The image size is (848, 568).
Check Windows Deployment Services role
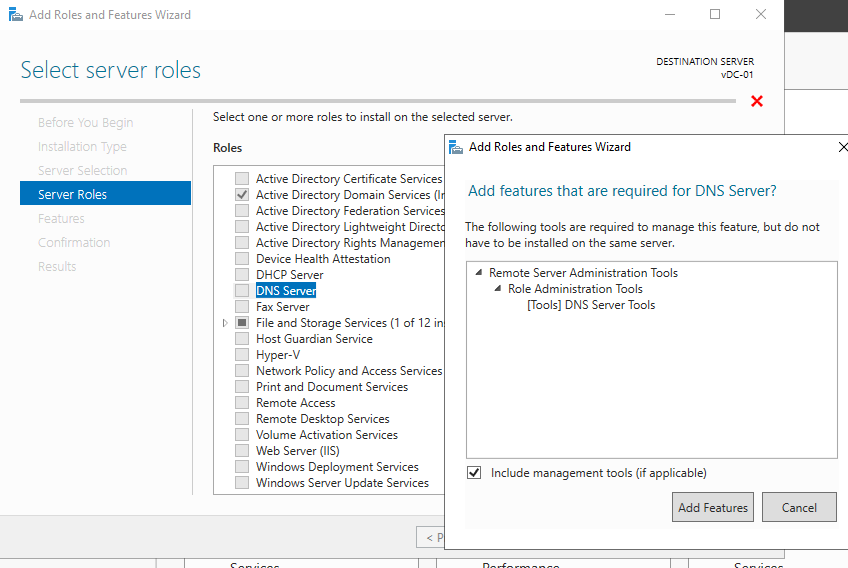(x=242, y=467)
